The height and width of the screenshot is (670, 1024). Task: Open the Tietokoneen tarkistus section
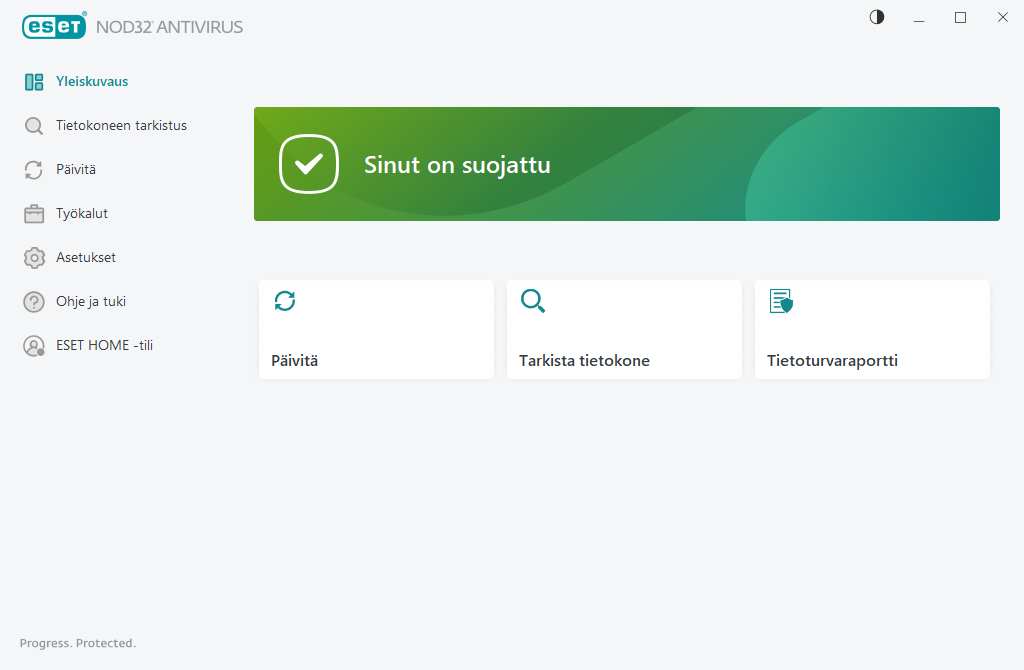point(122,125)
